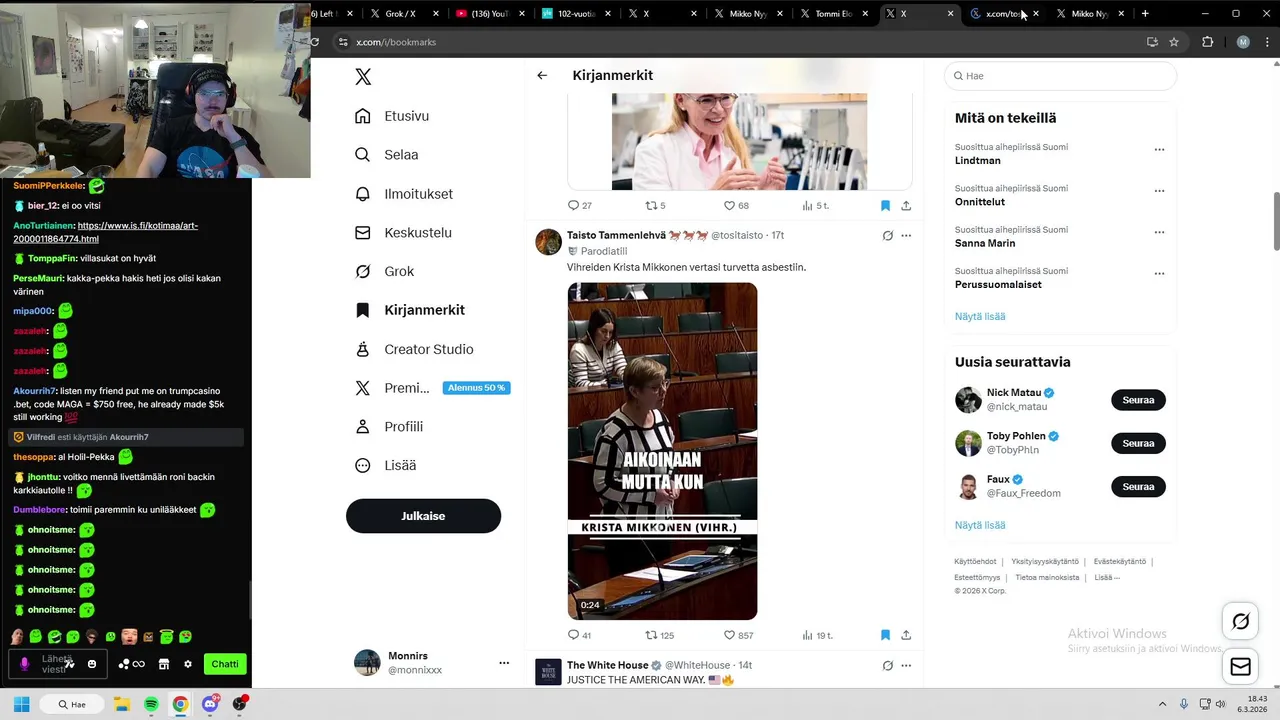Open Grok action on Taisto Tammenlehvä post
Screen dimensions: 1280x720
tap(887, 236)
